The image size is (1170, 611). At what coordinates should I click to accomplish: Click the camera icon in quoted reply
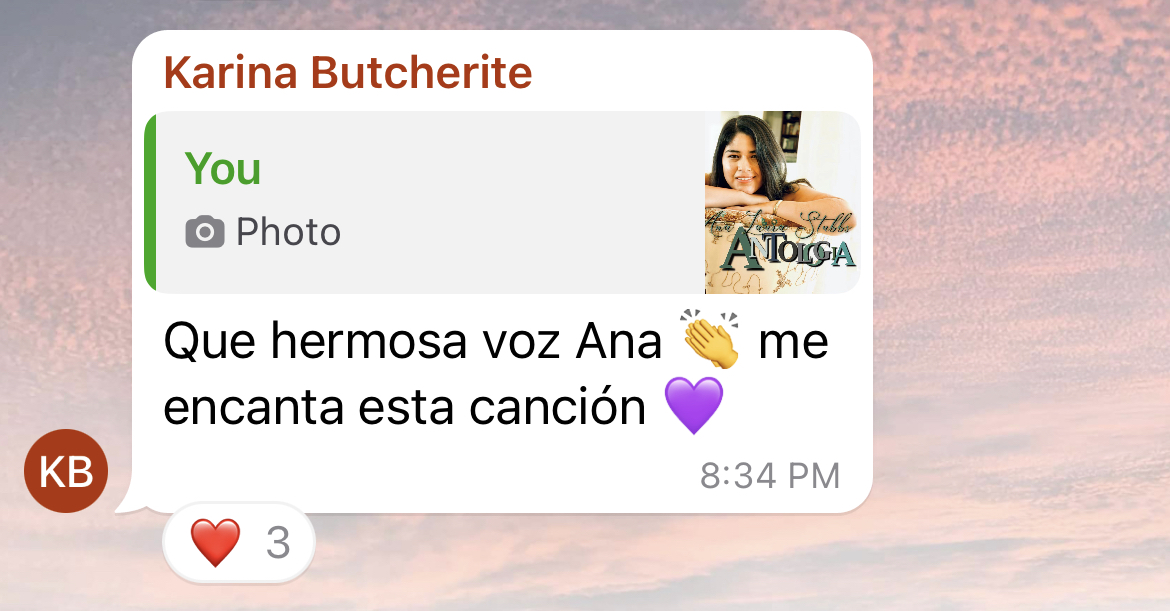[x=204, y=232]
